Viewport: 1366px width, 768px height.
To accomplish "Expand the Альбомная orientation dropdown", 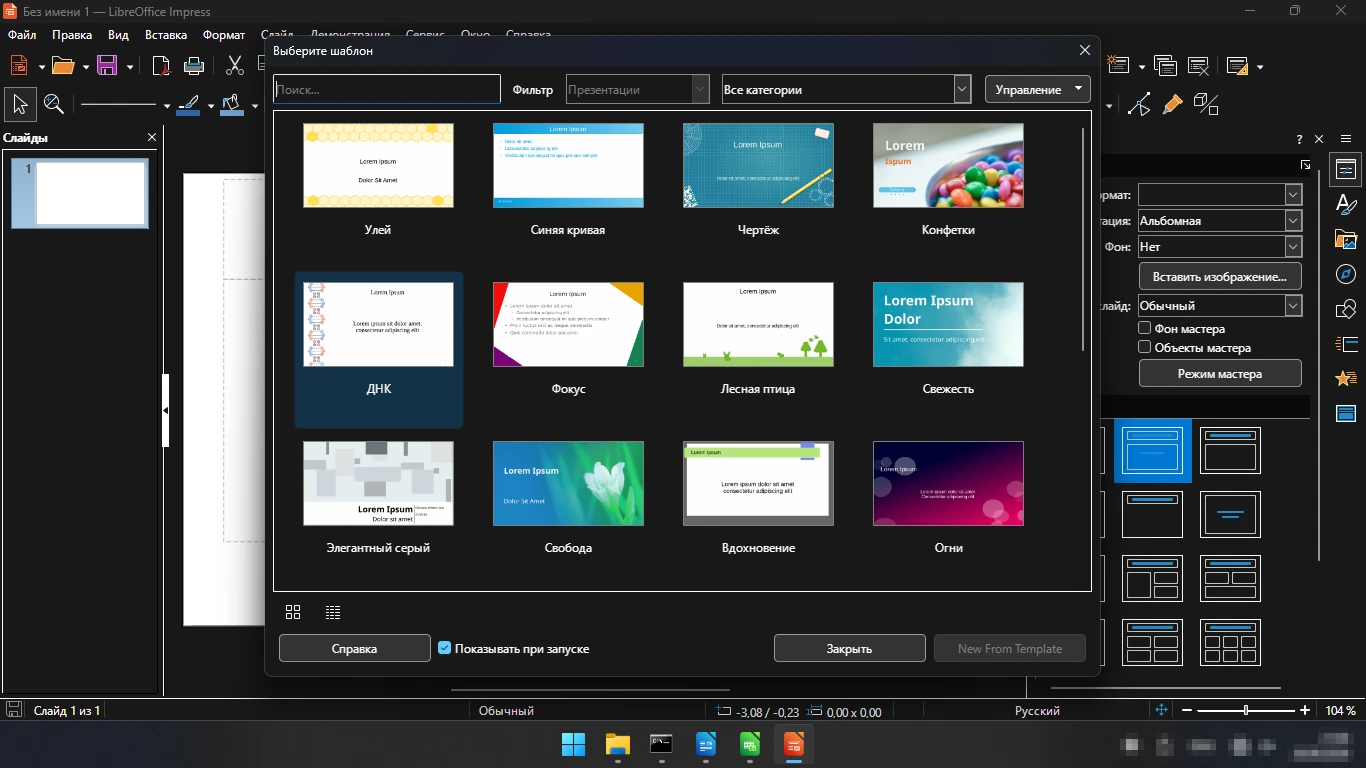I will tap(1293, 221).
